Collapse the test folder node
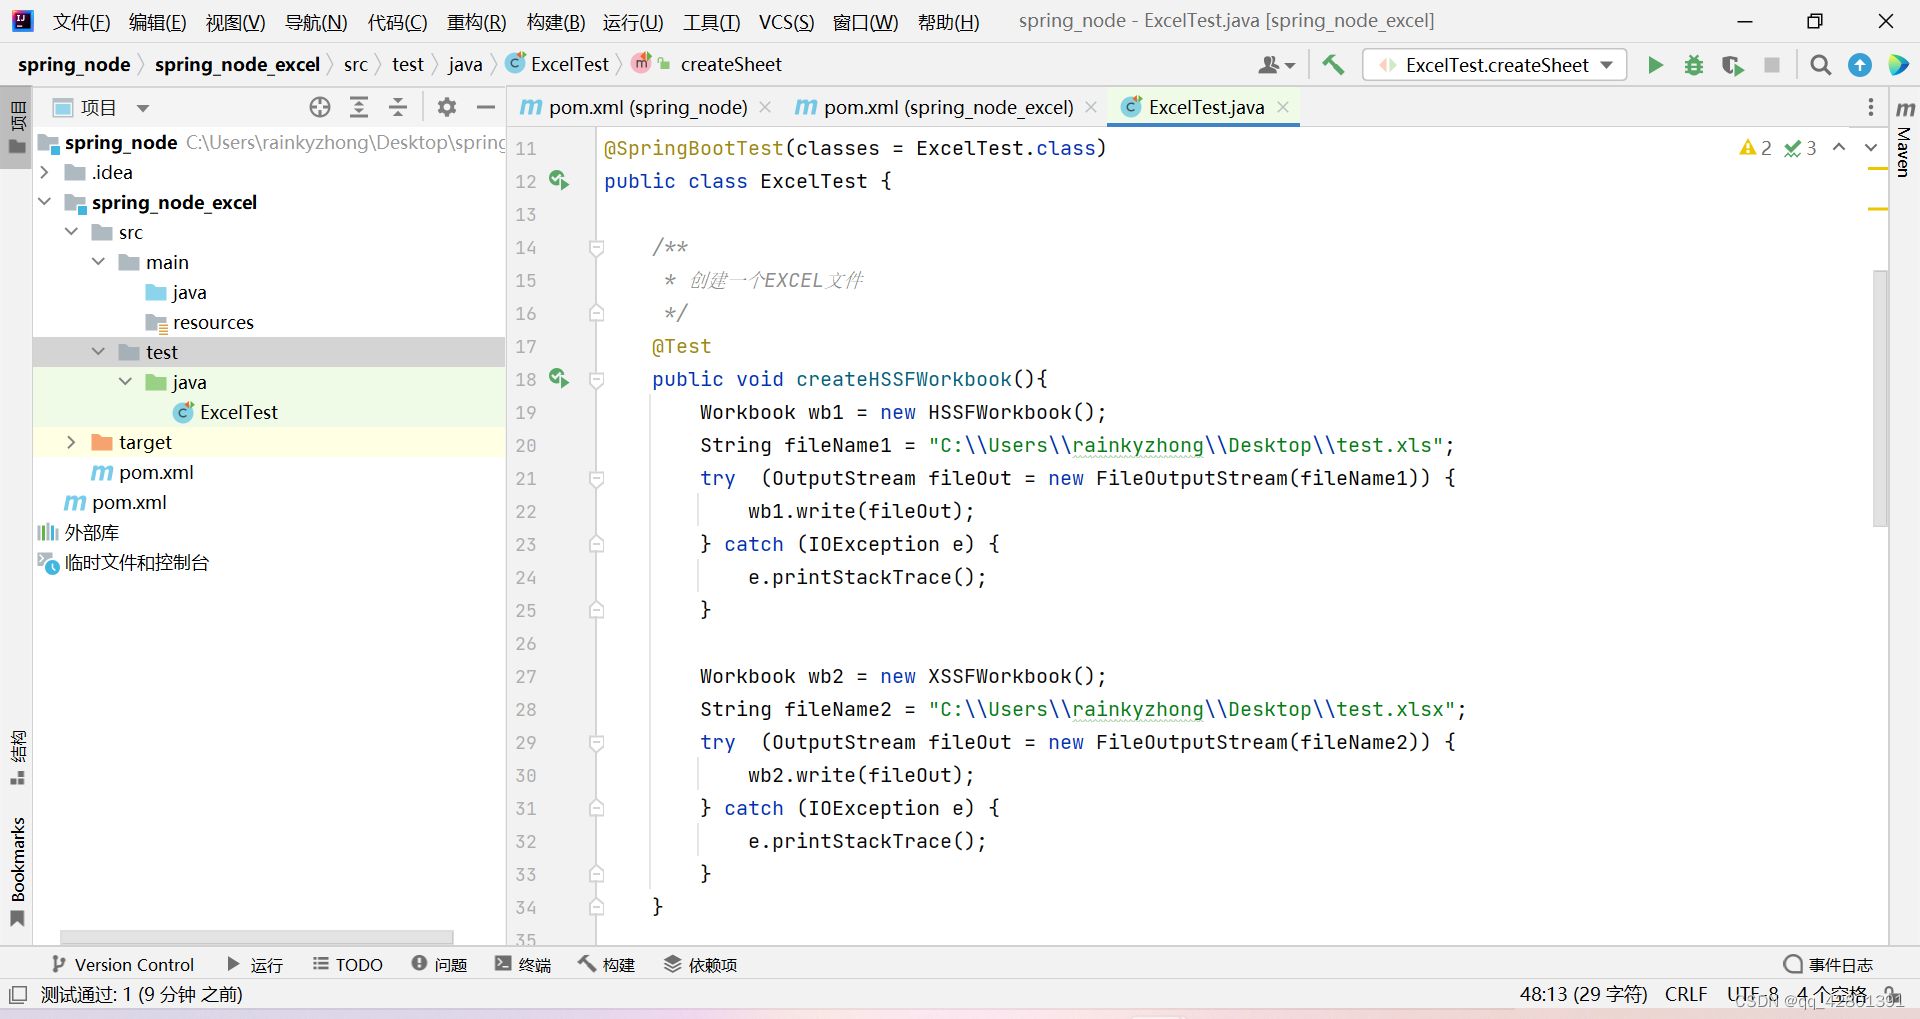 point(98,351)
